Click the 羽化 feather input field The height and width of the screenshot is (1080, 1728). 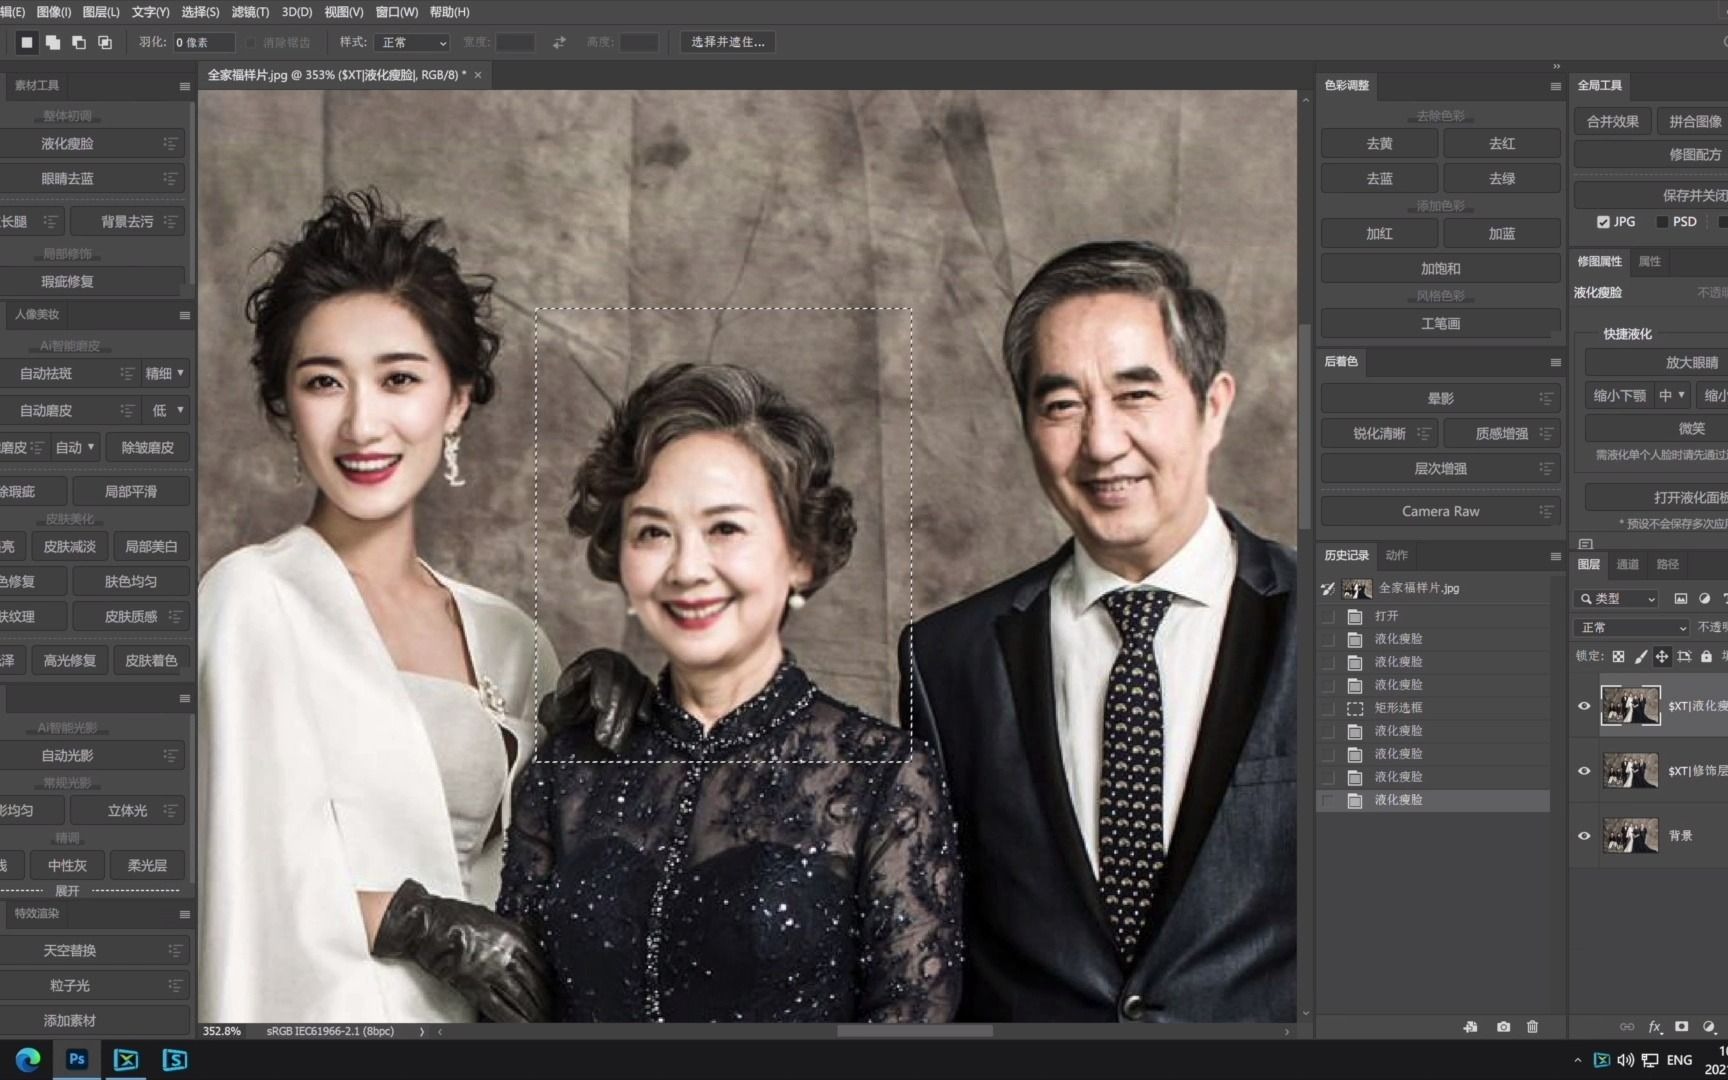[x=203, y=42]
